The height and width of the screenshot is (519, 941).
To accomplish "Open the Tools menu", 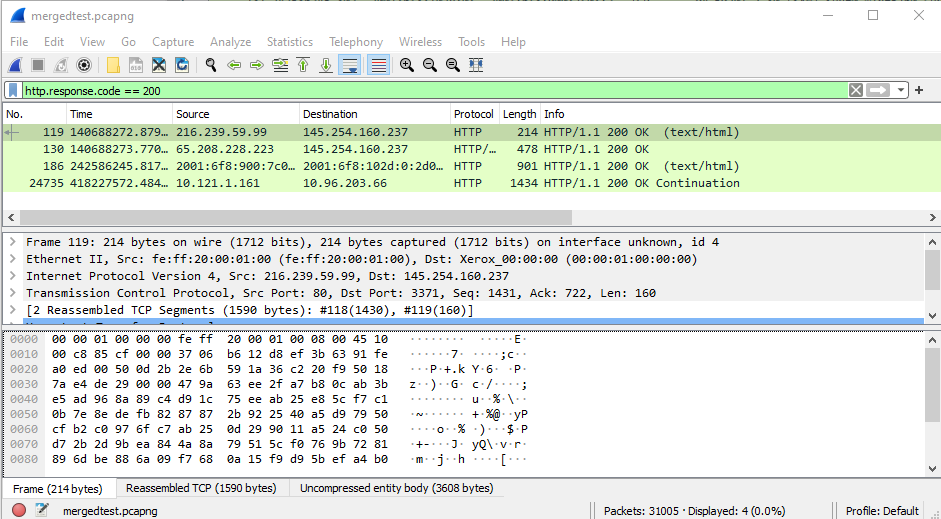I will click(x=471, y=42).
